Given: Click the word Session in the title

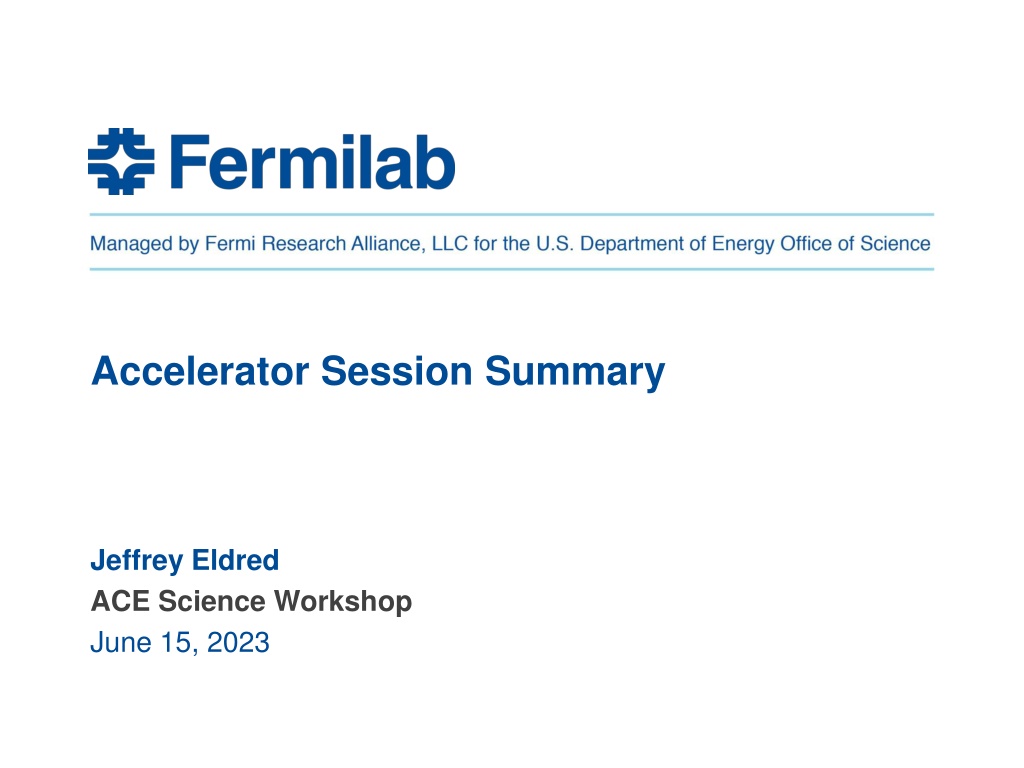Looking at the screenshot, I should click(x=396, y=371).
